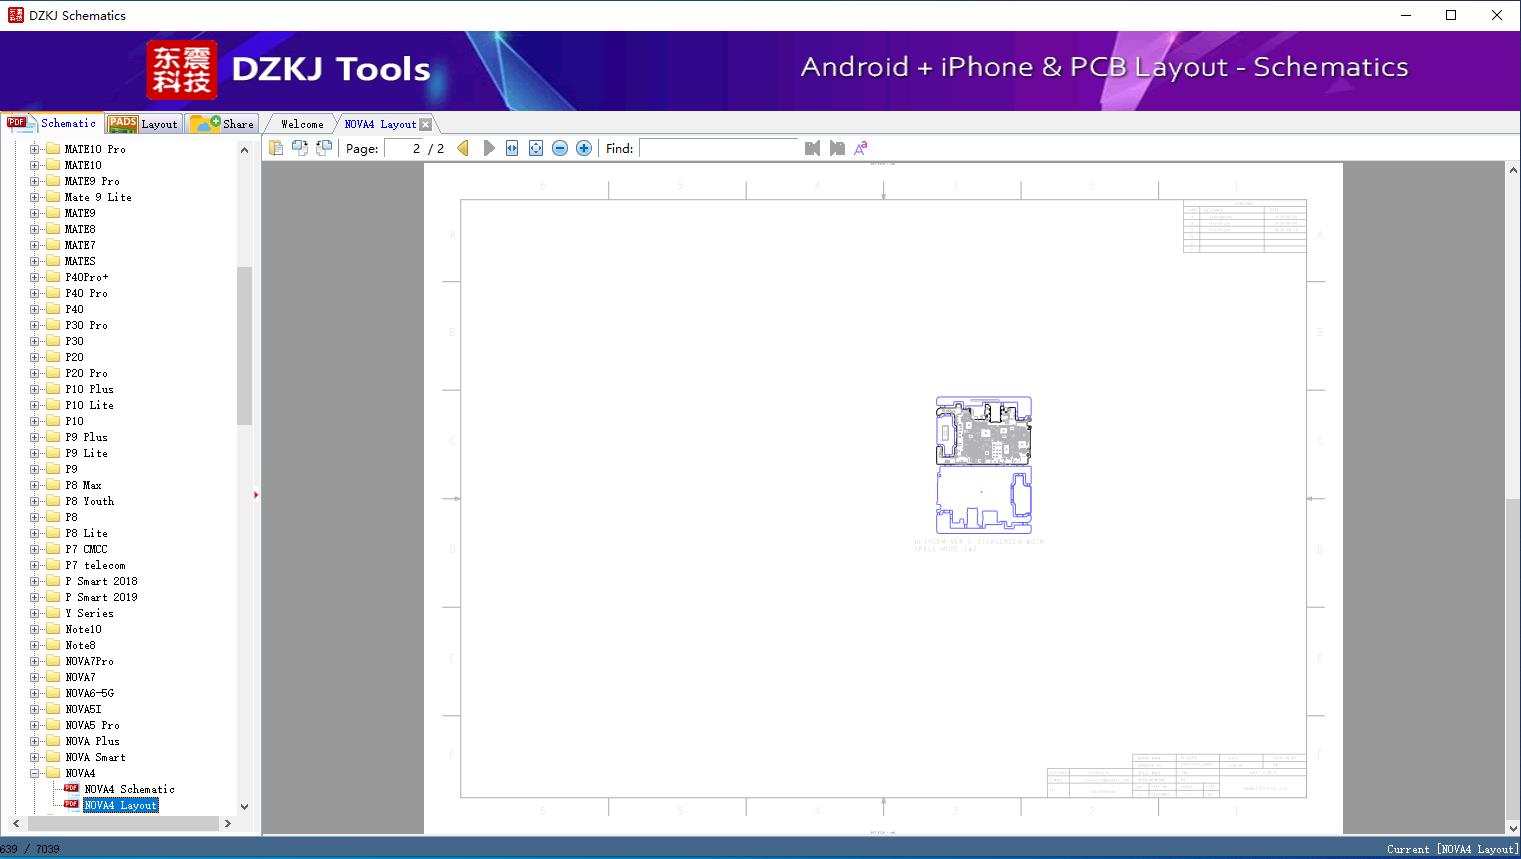This screenshot has height=859, width=1521.
Task: Click the P30 folder icon
Action: click(x=53, y=341)
